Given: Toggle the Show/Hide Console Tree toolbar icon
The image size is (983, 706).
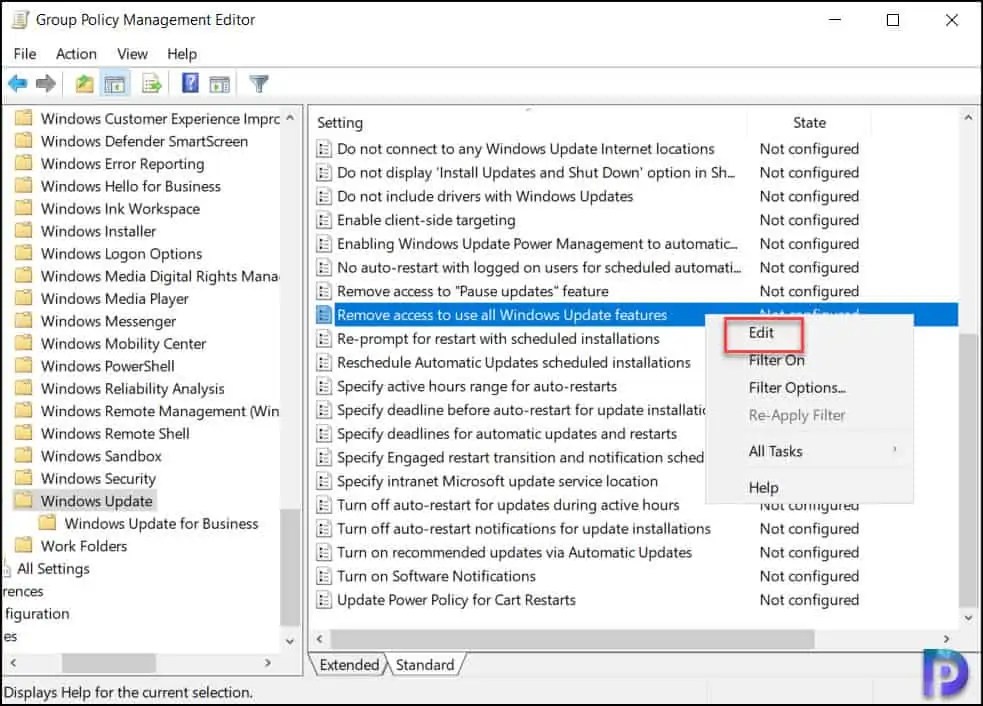Looking at the screenshot, I should pyautogui.click(x=115, y=83).
